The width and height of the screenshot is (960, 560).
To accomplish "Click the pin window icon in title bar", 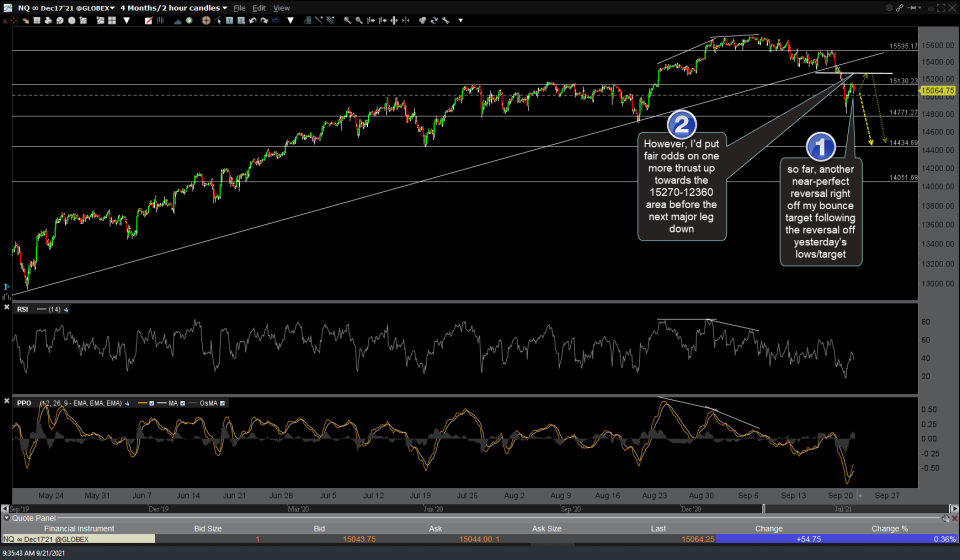I will click(x=912, y=8).
